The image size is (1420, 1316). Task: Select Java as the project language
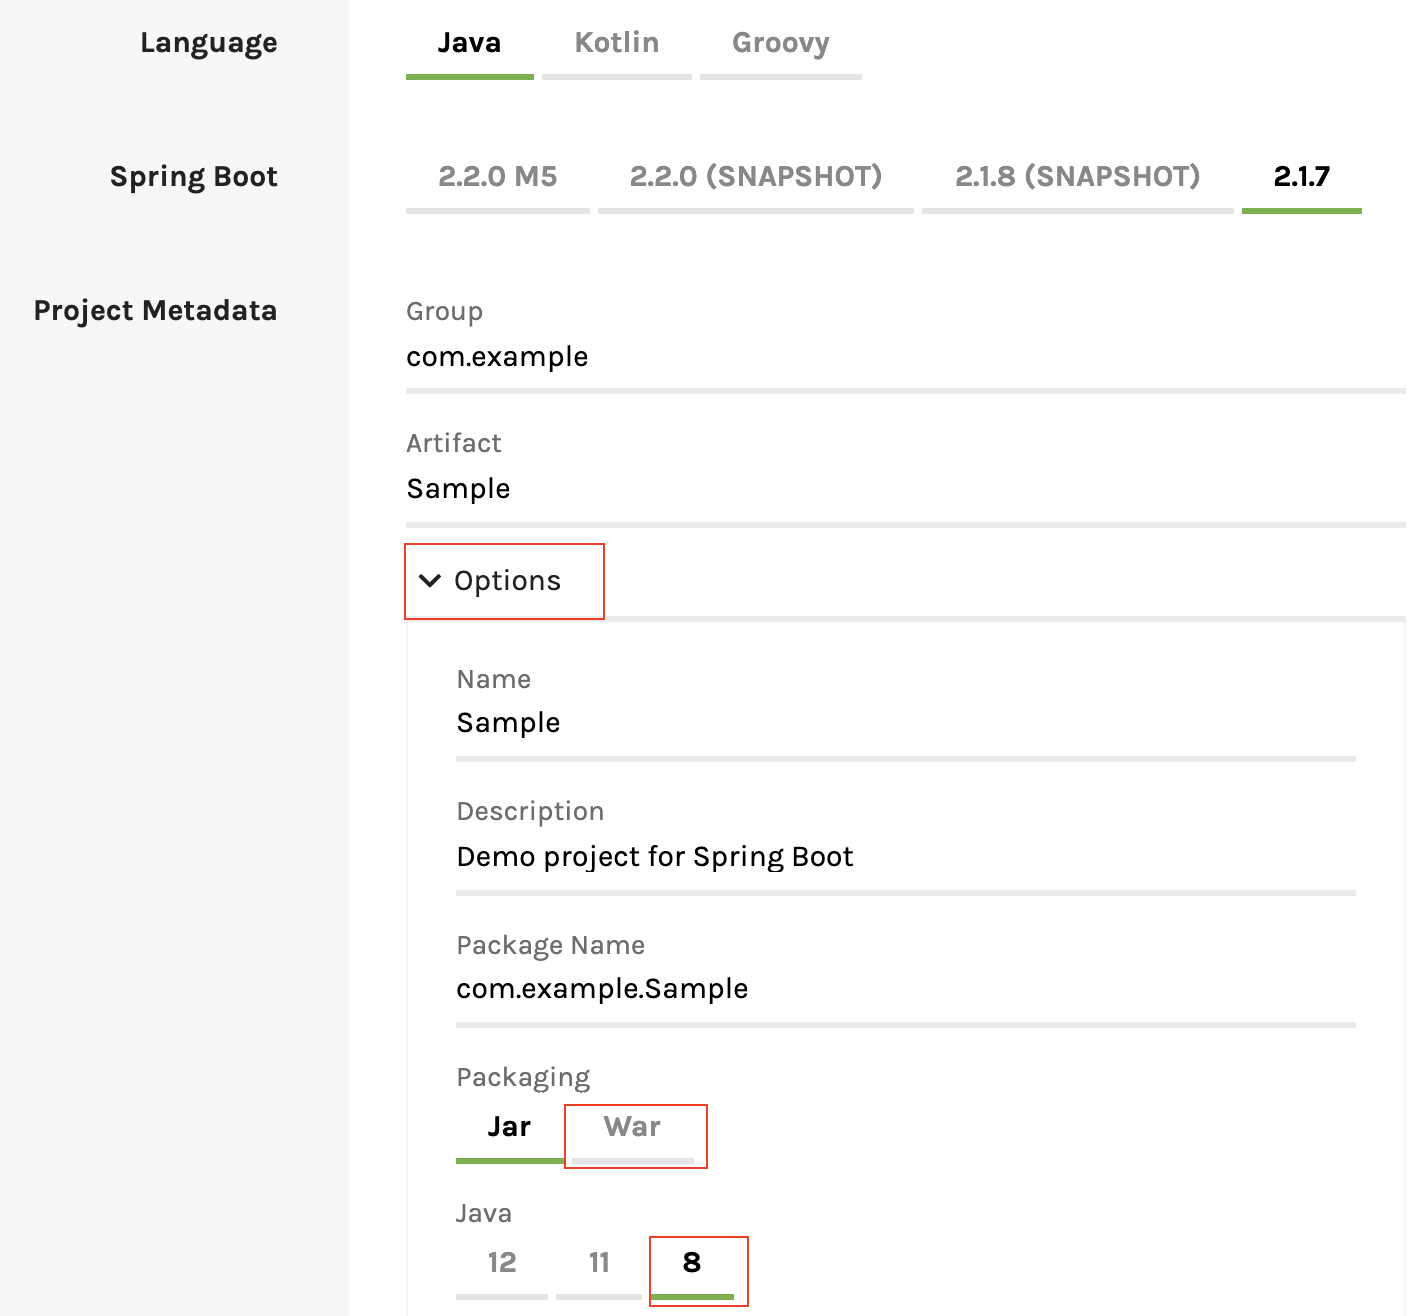pyautogui.click(x=469, y=43)
